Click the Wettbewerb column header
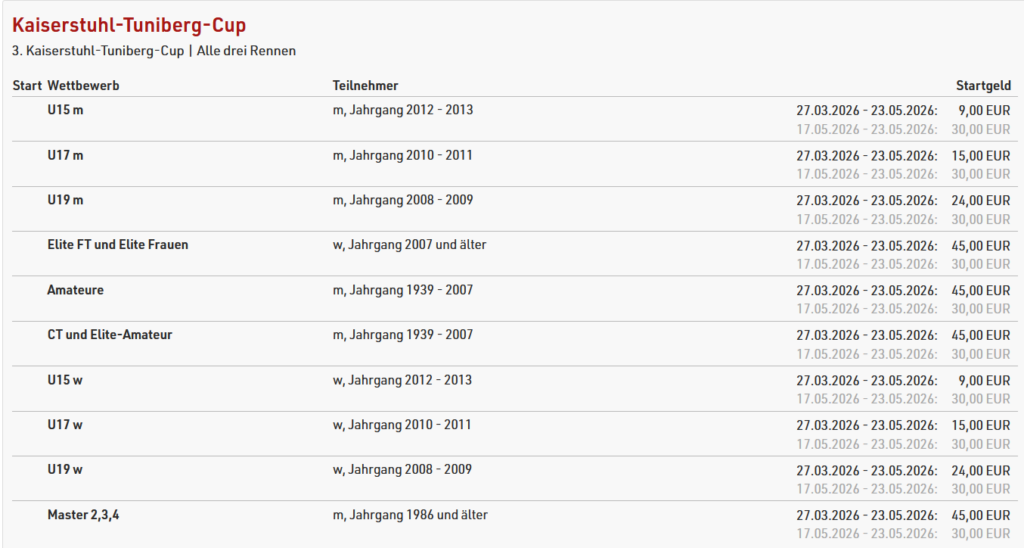 pyautogui.click(x=83, y=86)
